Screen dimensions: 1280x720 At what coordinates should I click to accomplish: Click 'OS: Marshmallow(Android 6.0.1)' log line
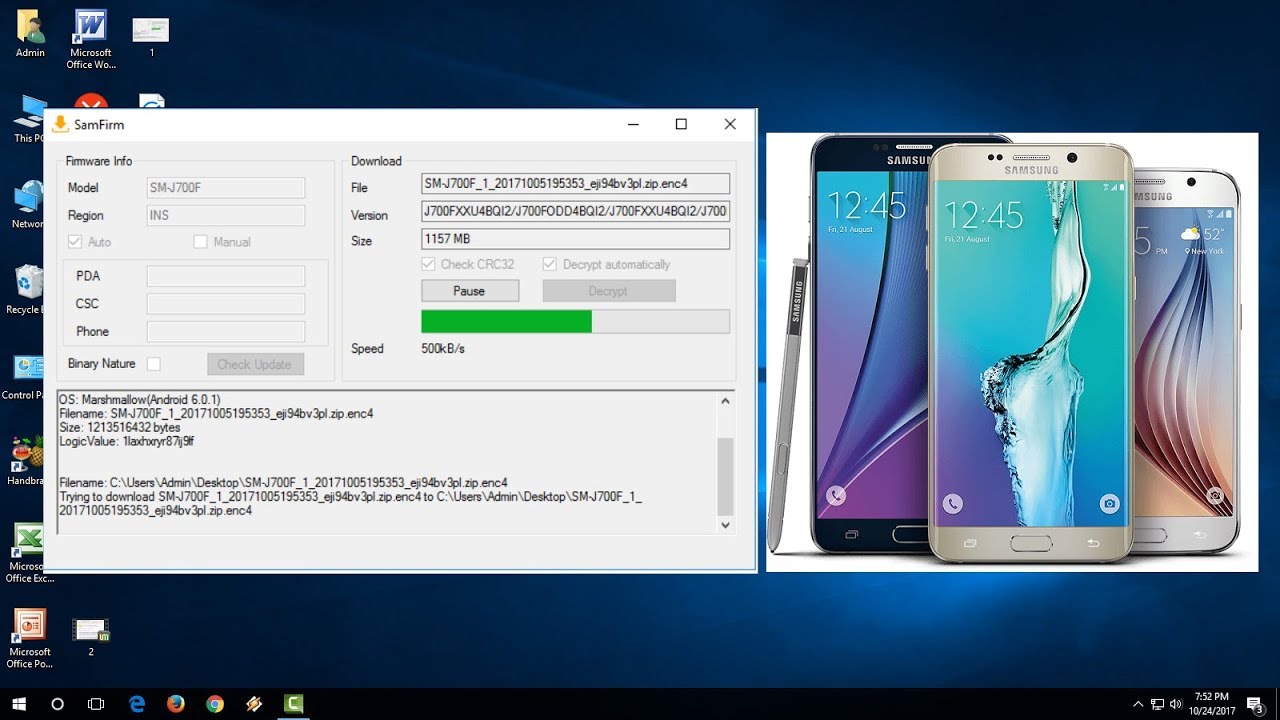click(x=140, y=399)
